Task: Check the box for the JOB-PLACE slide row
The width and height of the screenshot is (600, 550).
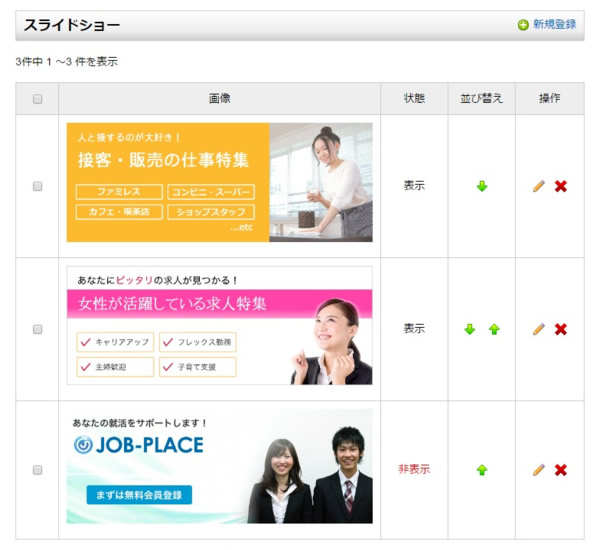Action: click(38, 470)
